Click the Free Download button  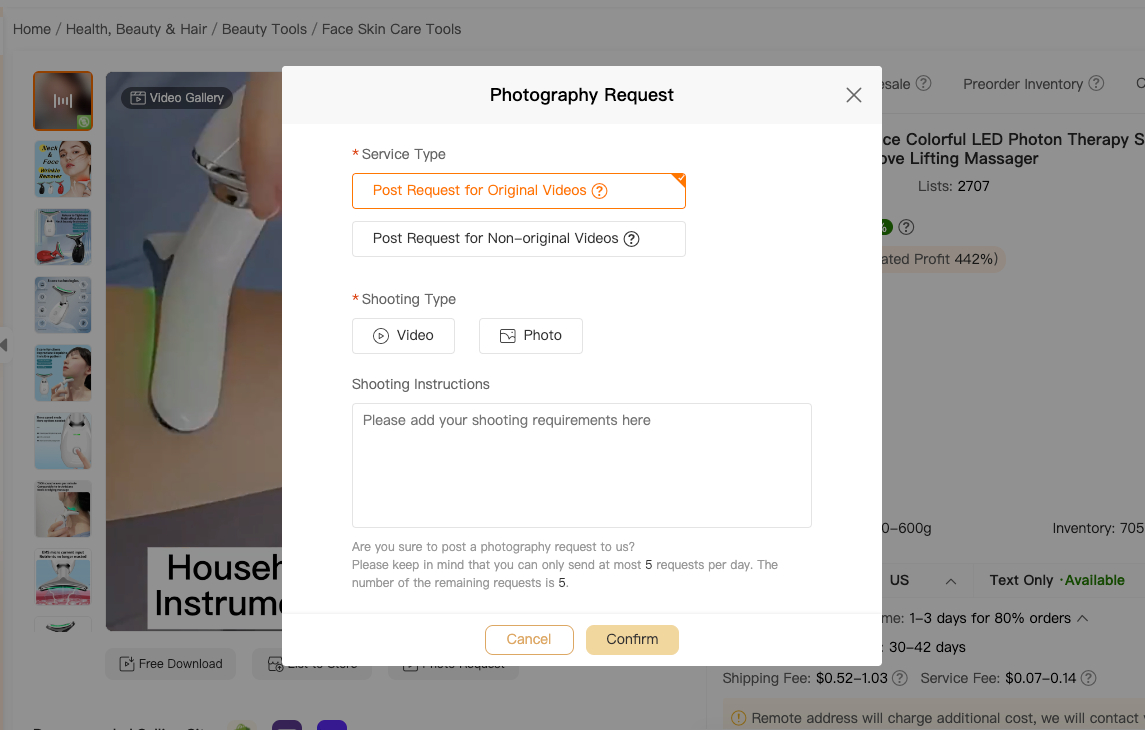click(x=170, y=664)
